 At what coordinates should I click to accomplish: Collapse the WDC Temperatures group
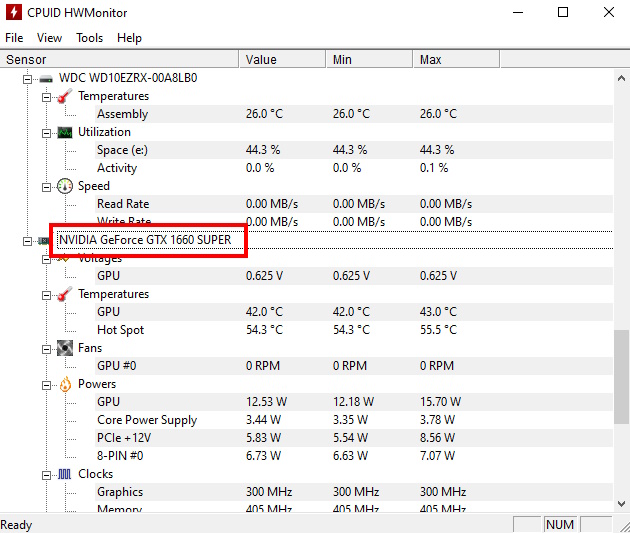[47, 97]
